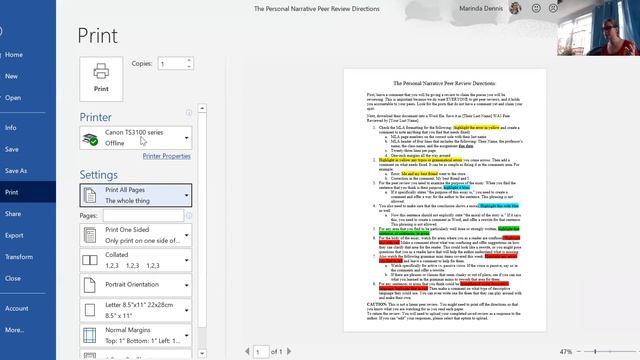Open the Portrait Orientation dropdown
This screenshot has height=360, width=640.
click(x=136, y=285)
